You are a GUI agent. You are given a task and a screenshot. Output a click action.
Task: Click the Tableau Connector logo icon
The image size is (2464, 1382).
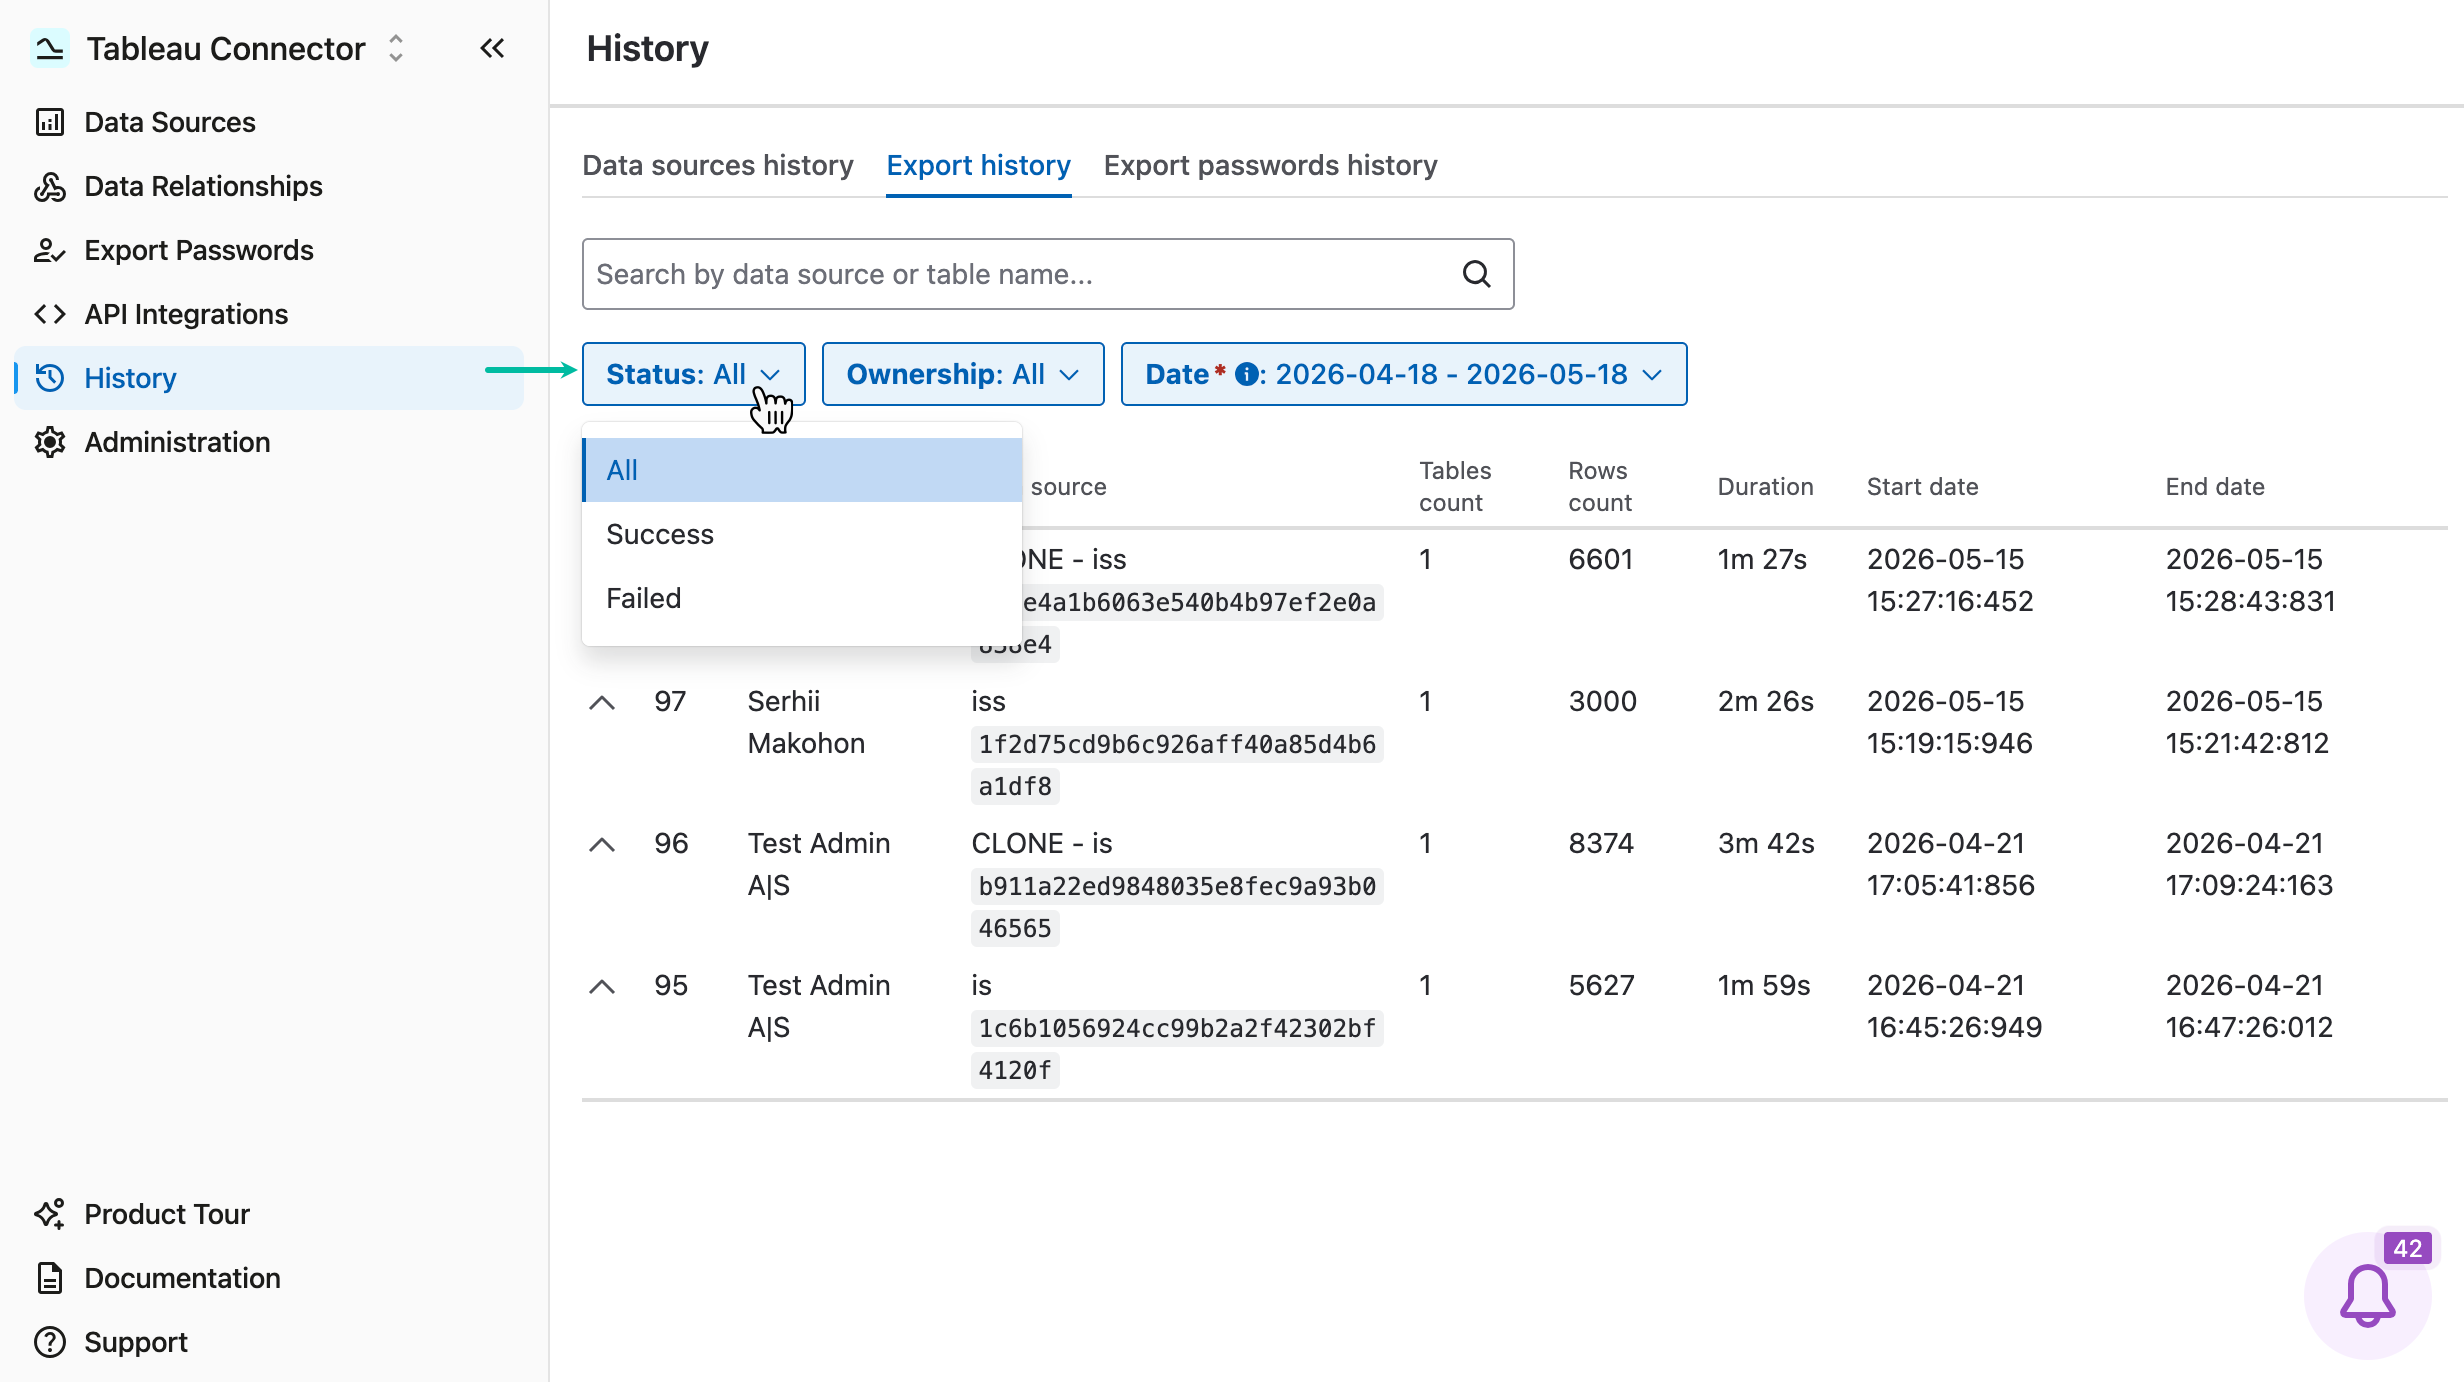coord(49,48)
